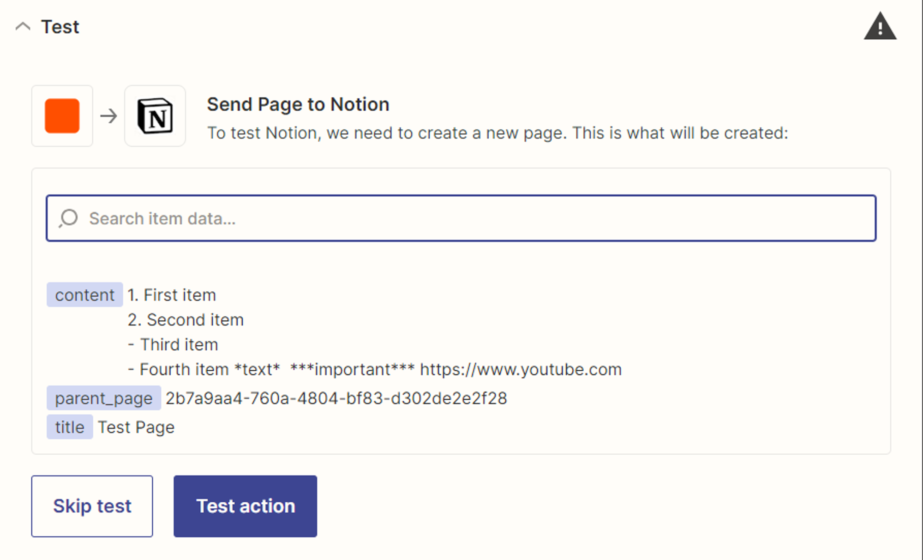
Task: Click the '- Third item' text
Action: tap(173, 344)
